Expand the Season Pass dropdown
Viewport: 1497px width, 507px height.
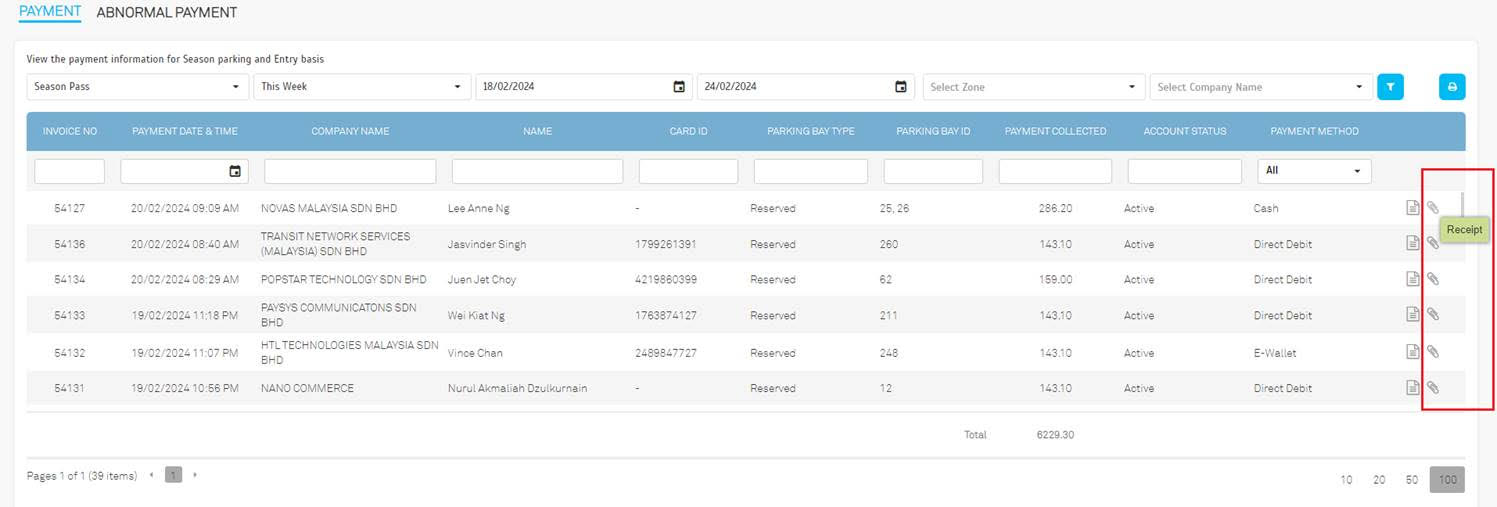(x=137, y=87)
